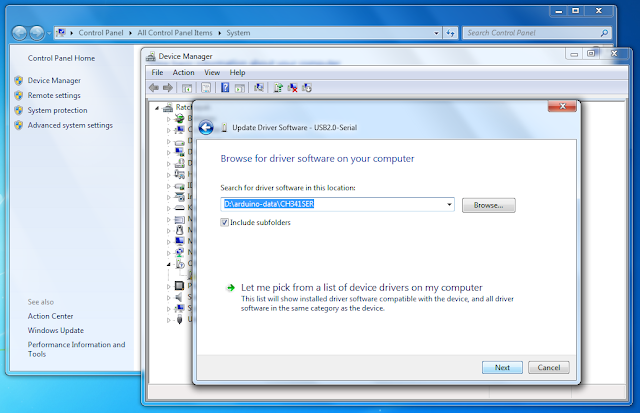Click the root computer icon in device tree
Screen dimensions: 640x413
tap(168, 107)
